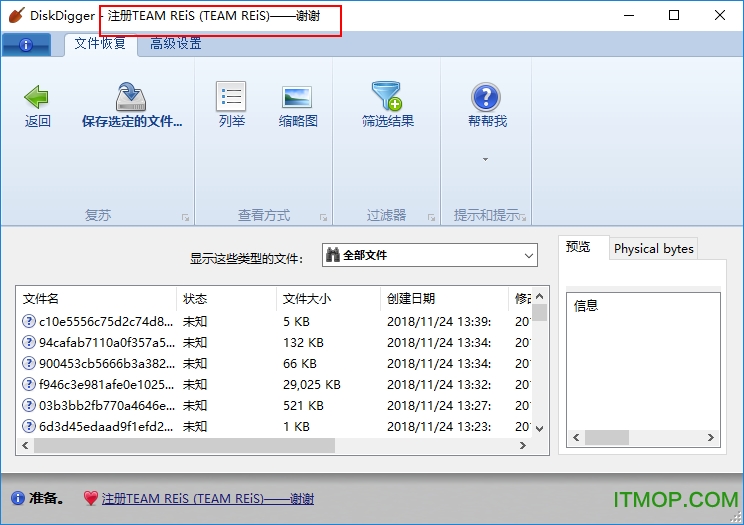
Task: Click the 帮帮我 help question icon
Action: coord(486,97)
